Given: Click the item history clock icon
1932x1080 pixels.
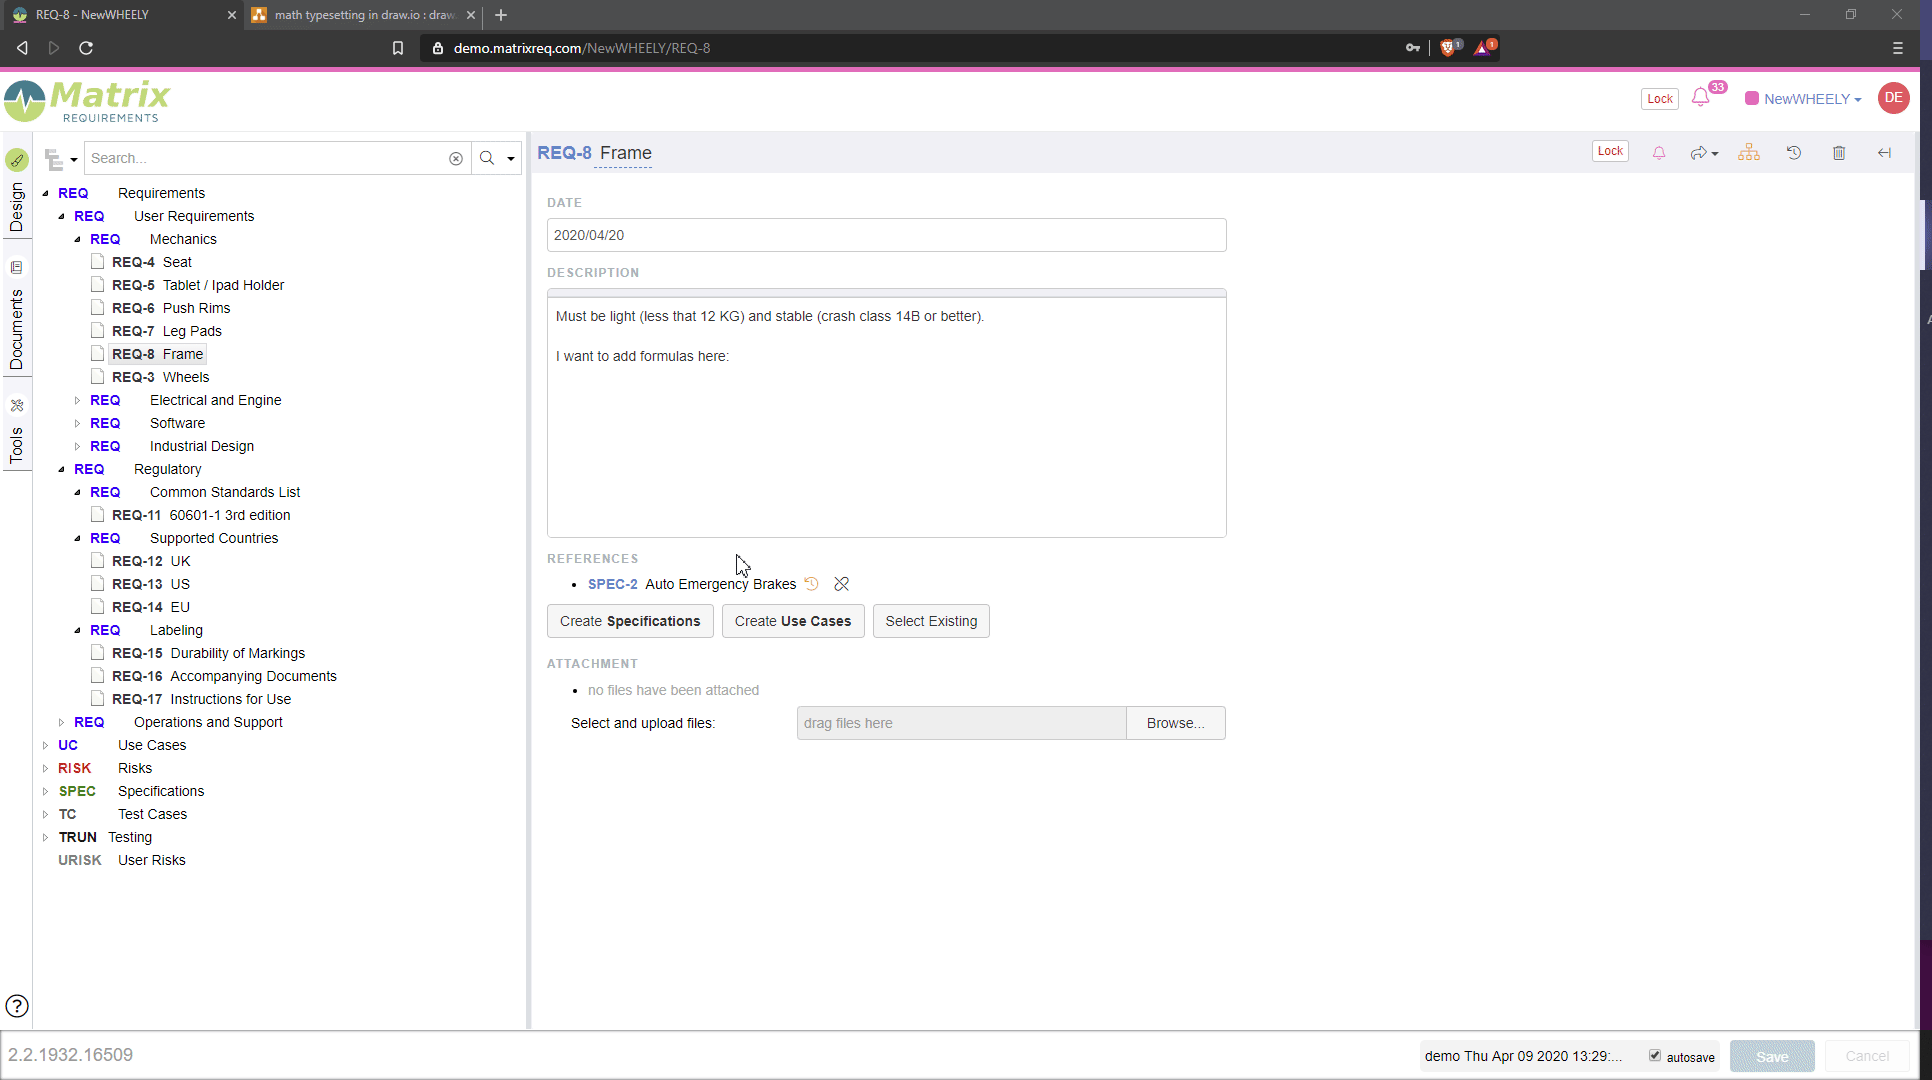Looking at the screenshot, I should pyautogui.click(x=1794, y=153).
